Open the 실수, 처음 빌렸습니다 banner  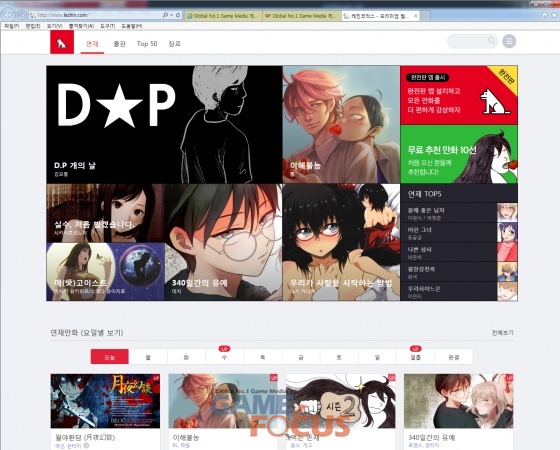[105, 213]
